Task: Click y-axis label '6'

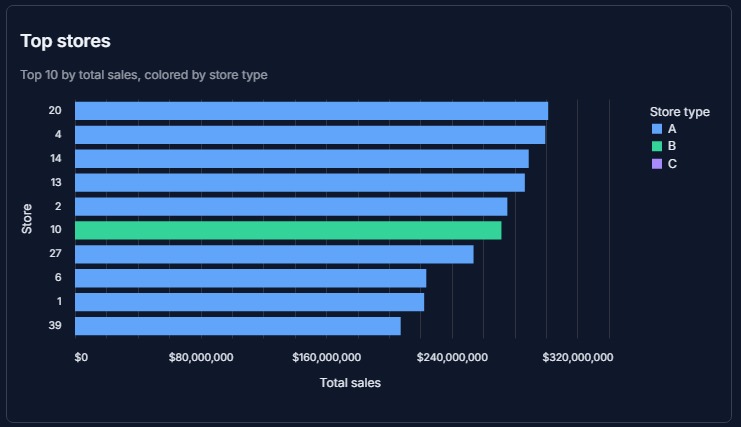Action: 58,278
